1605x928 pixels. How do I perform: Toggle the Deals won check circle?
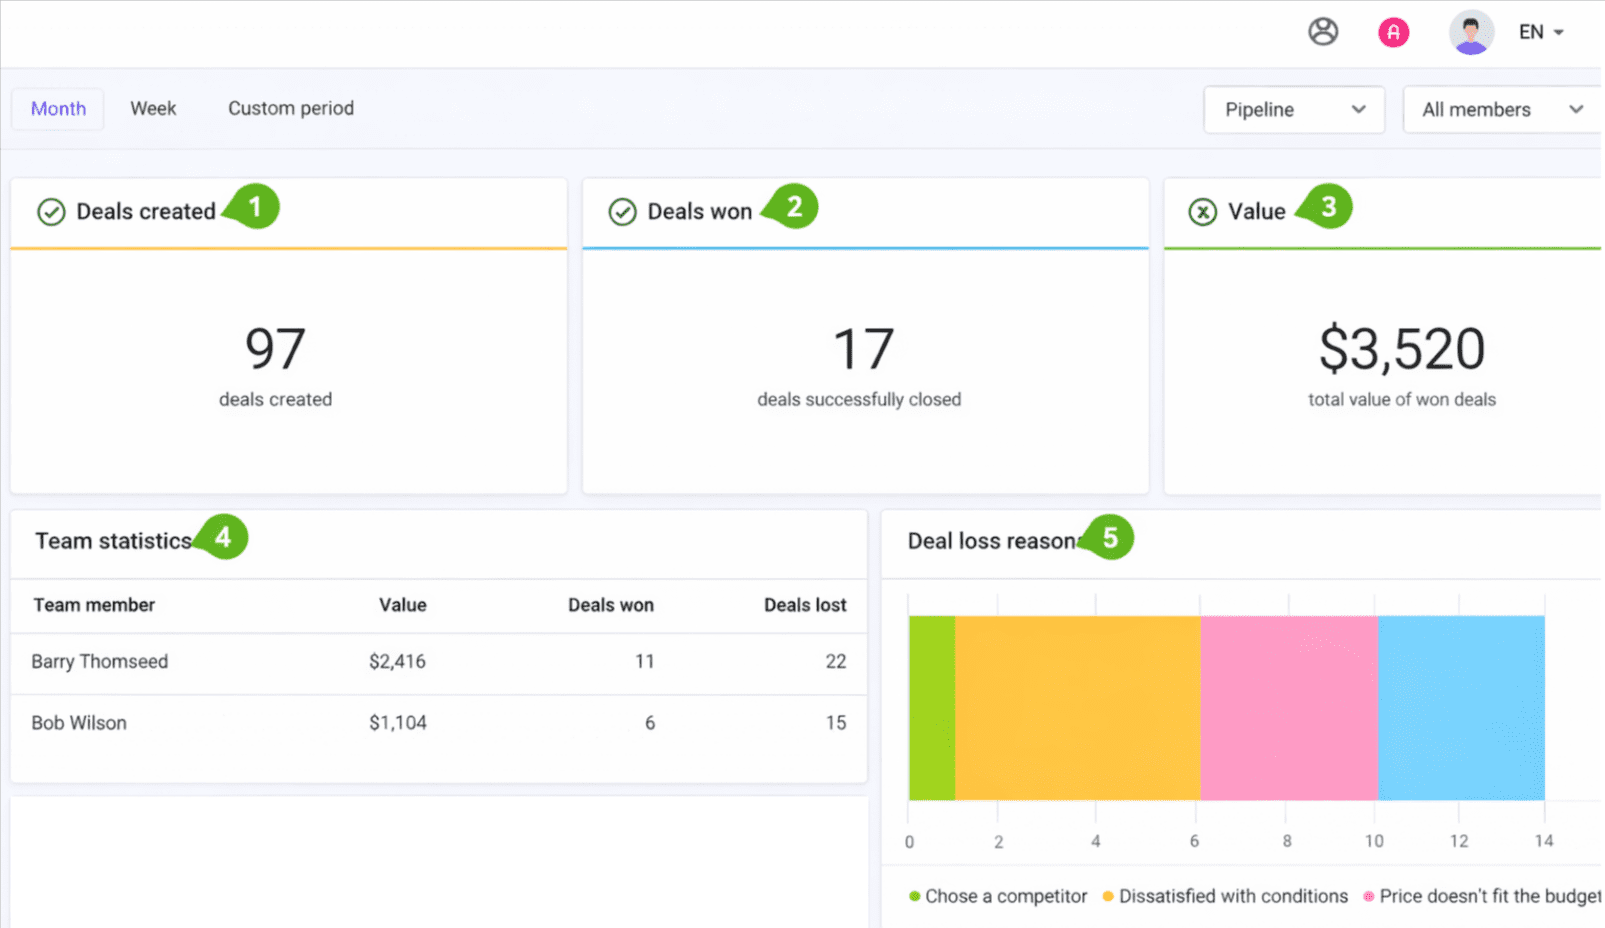pyautogui.click(x=622, y=212)
